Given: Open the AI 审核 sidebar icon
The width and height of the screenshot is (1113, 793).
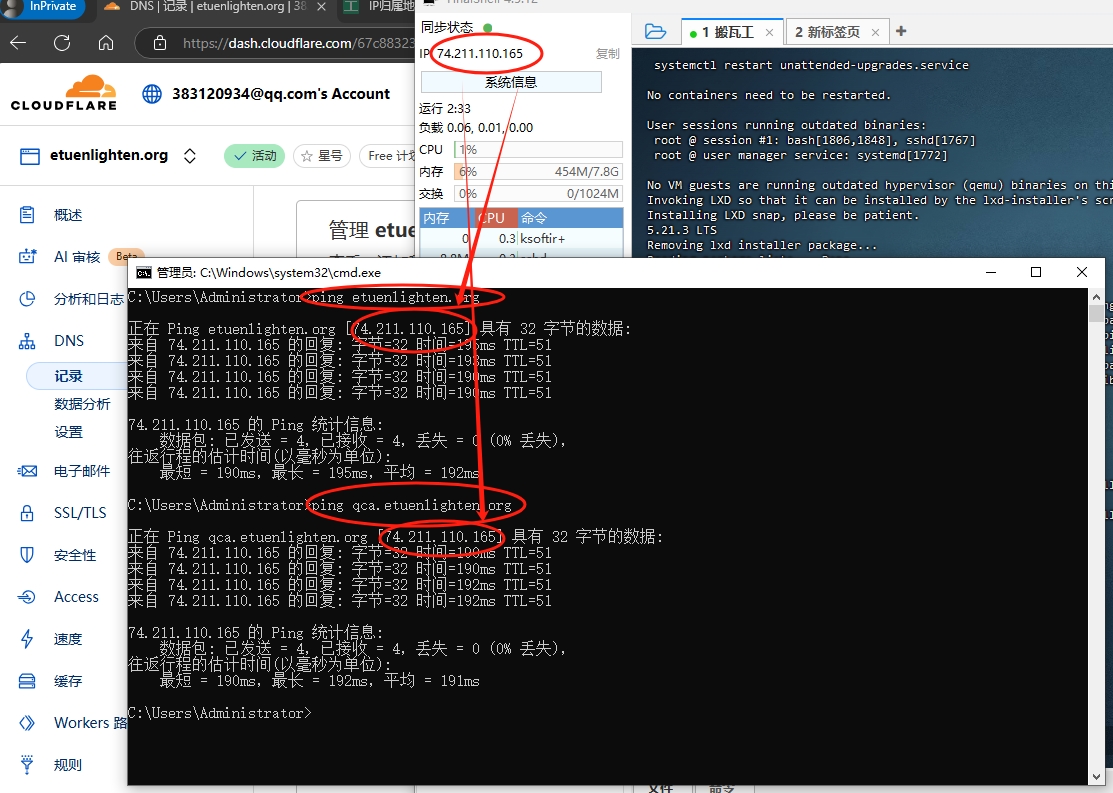Looking at the screenshot, I should (27, 256).
